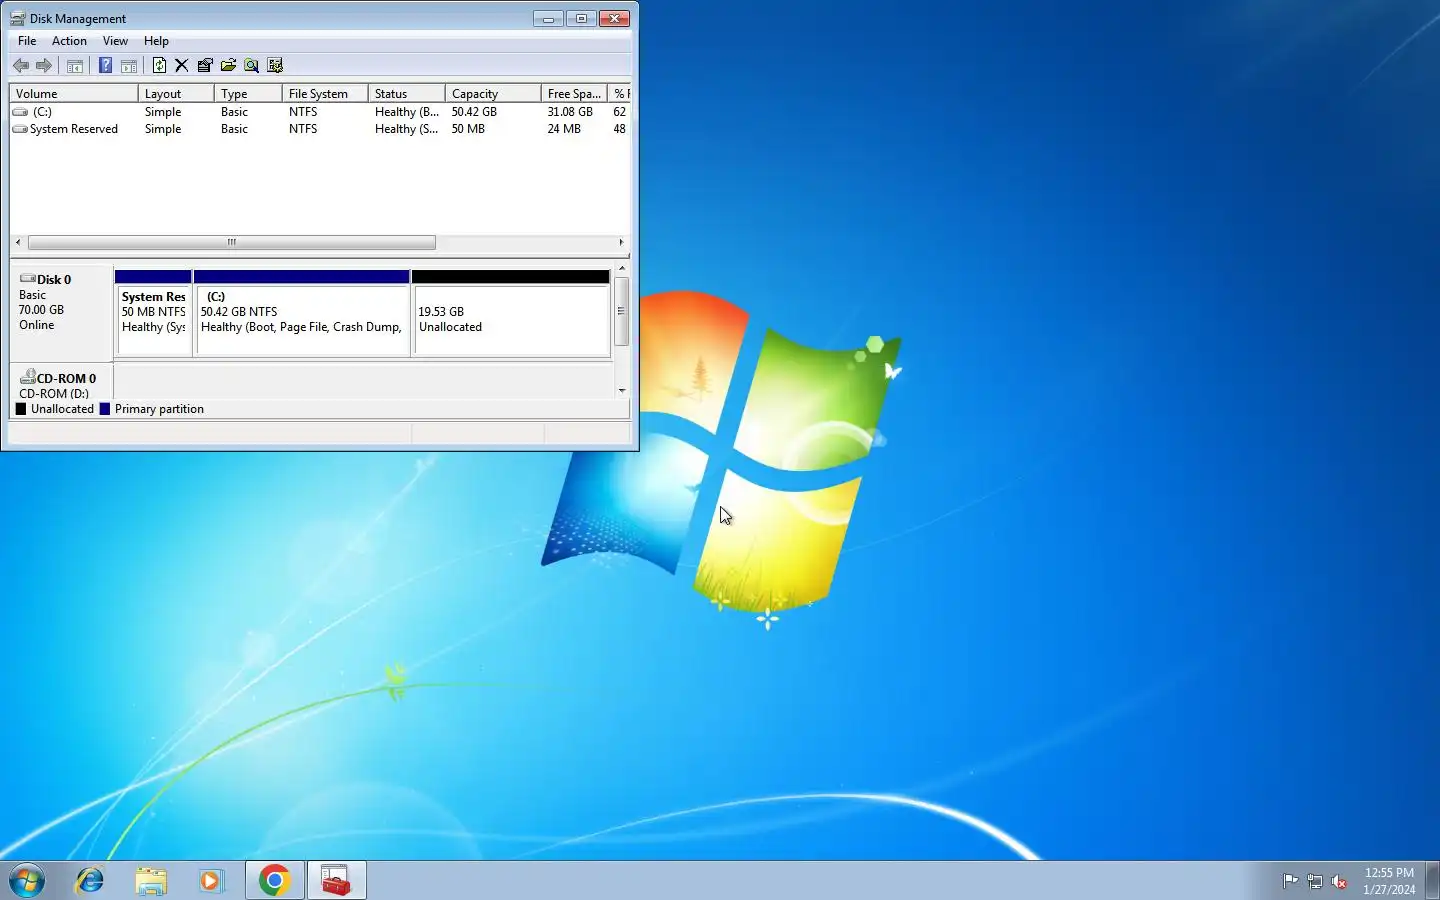Toggle the Show/Hide Action Pane icon
Viewport: 1440px width, 900px height.
(129, 66)
